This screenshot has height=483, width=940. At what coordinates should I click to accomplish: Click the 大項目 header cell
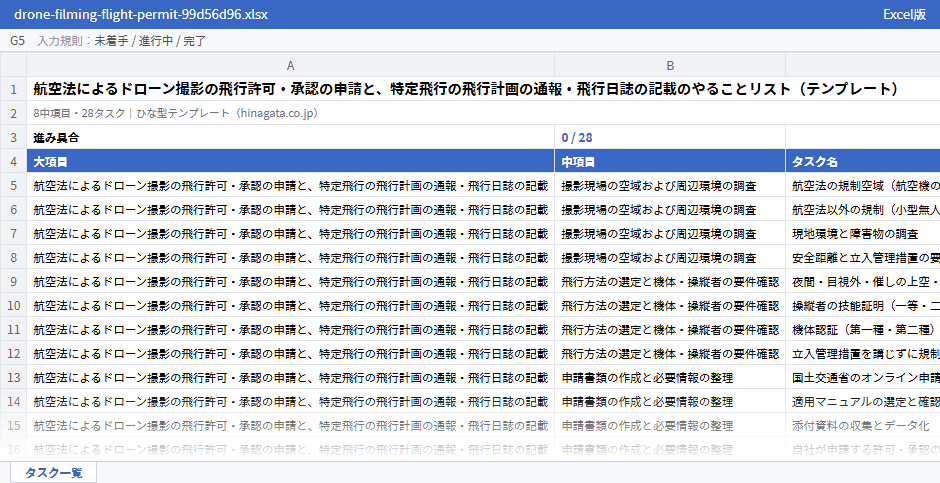point(291,161)
